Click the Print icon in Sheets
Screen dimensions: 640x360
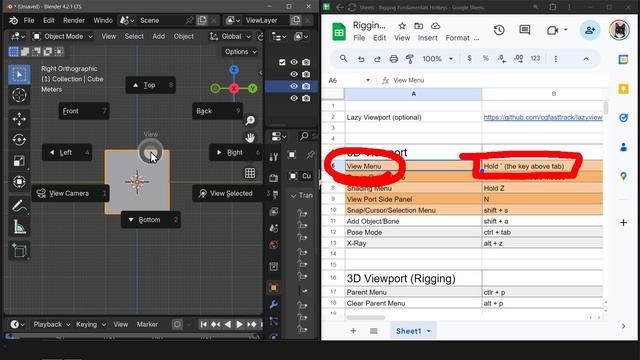pos(393,59)
